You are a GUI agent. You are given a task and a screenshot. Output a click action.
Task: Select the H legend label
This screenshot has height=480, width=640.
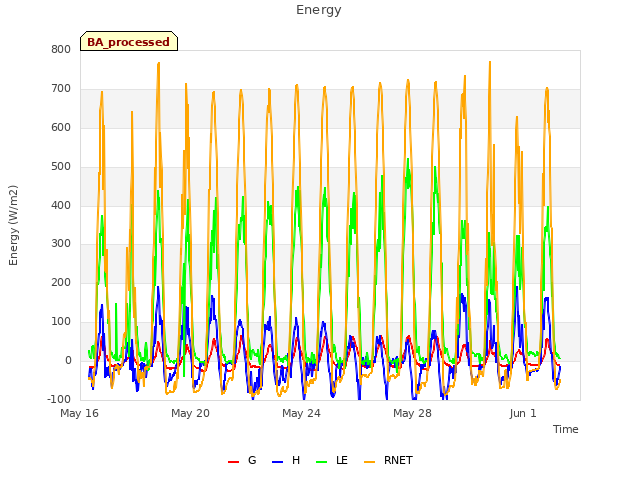(296, 460)
